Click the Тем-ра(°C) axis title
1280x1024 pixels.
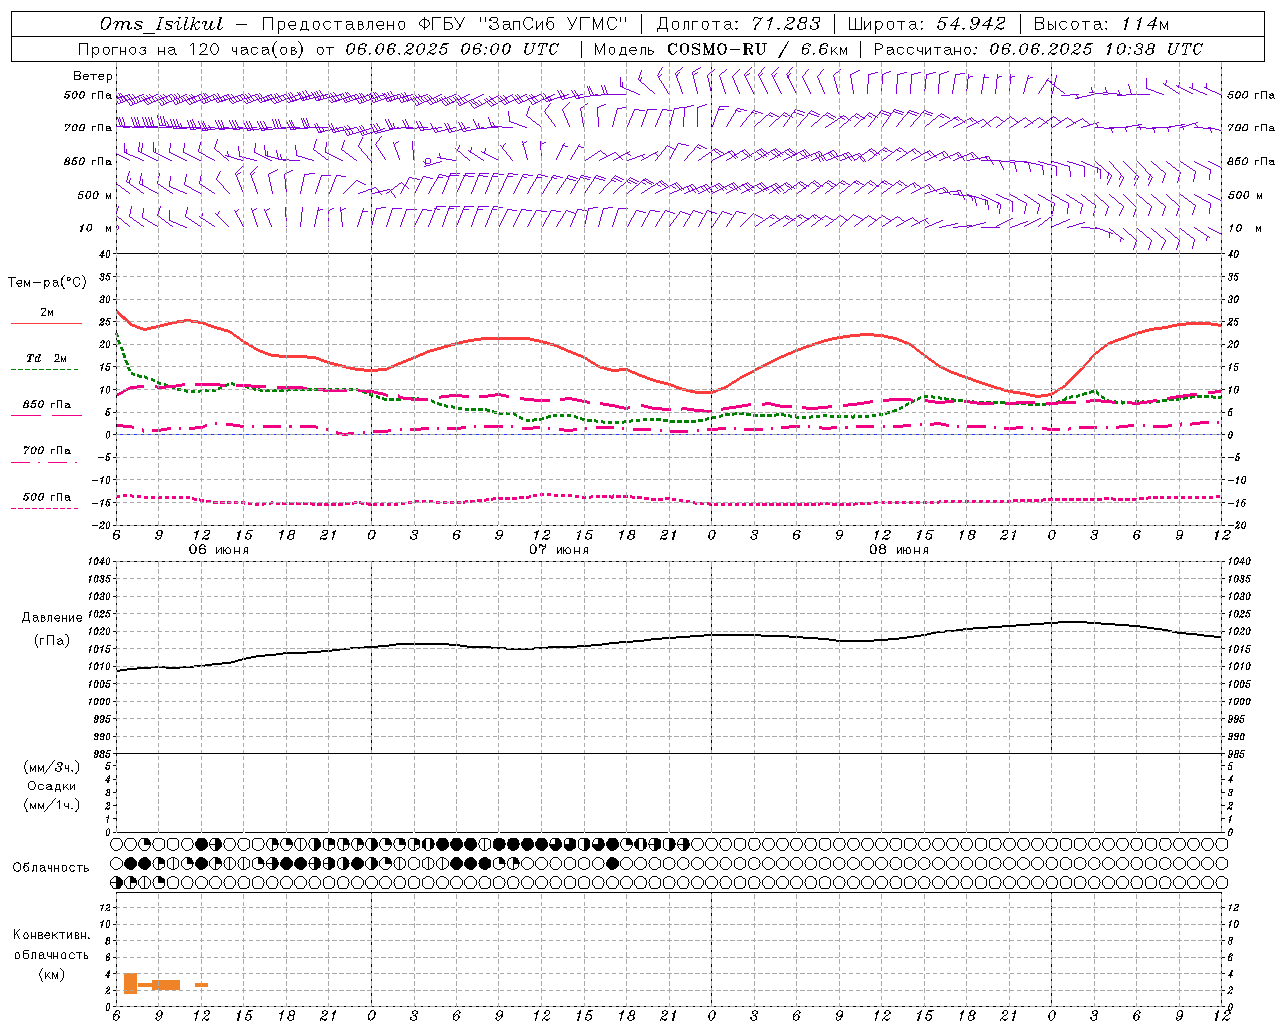tap(47, 283)
